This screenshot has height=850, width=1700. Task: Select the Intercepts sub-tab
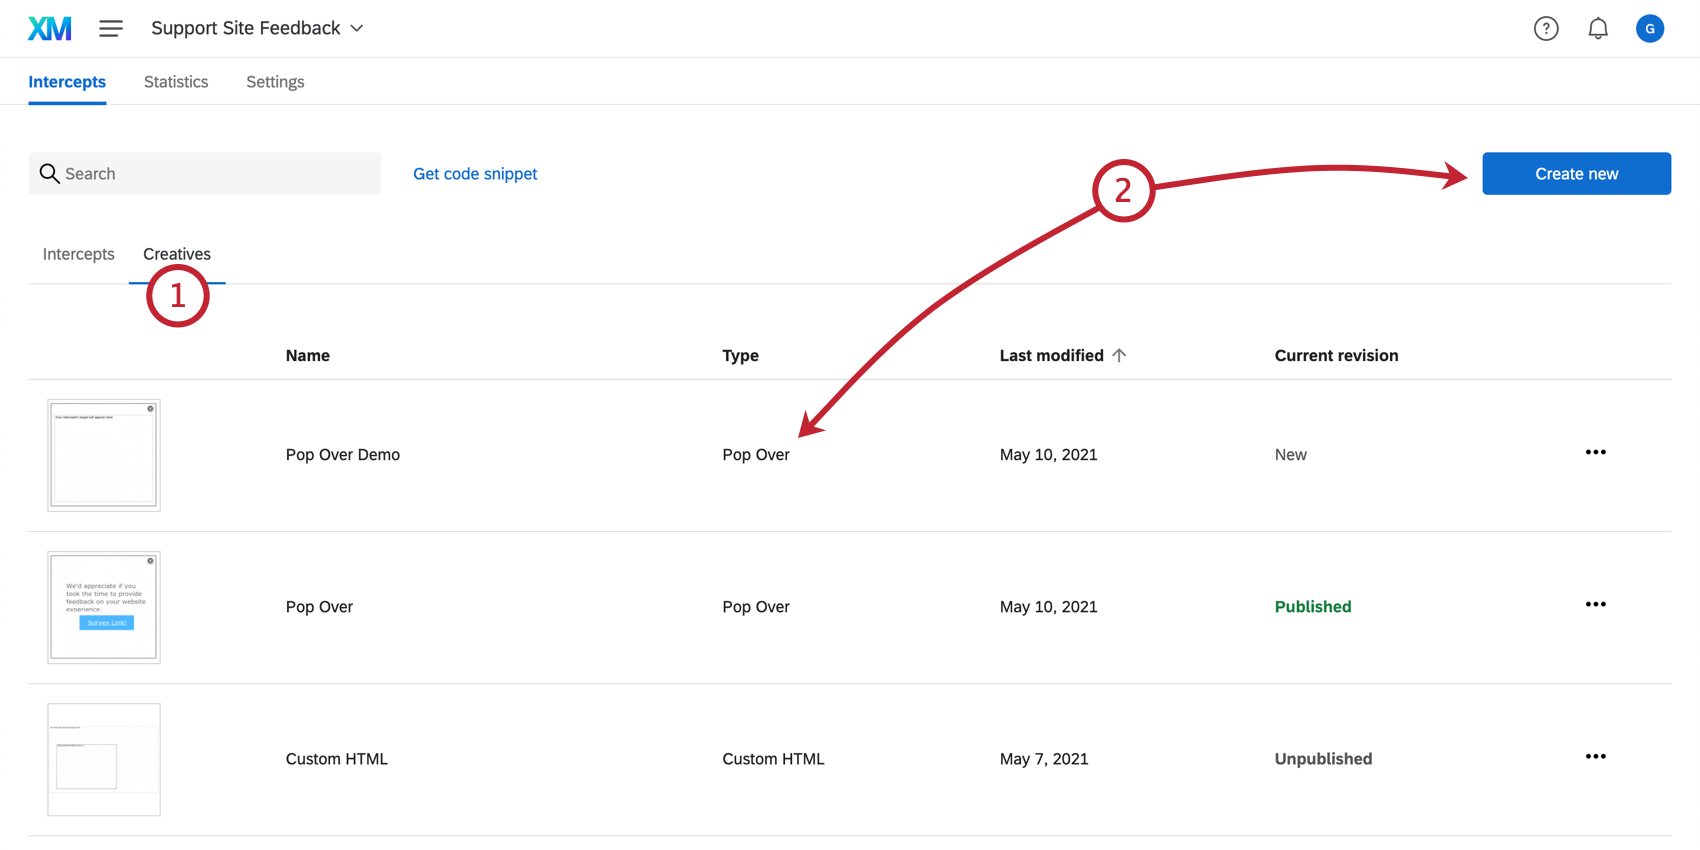point(79,254)
